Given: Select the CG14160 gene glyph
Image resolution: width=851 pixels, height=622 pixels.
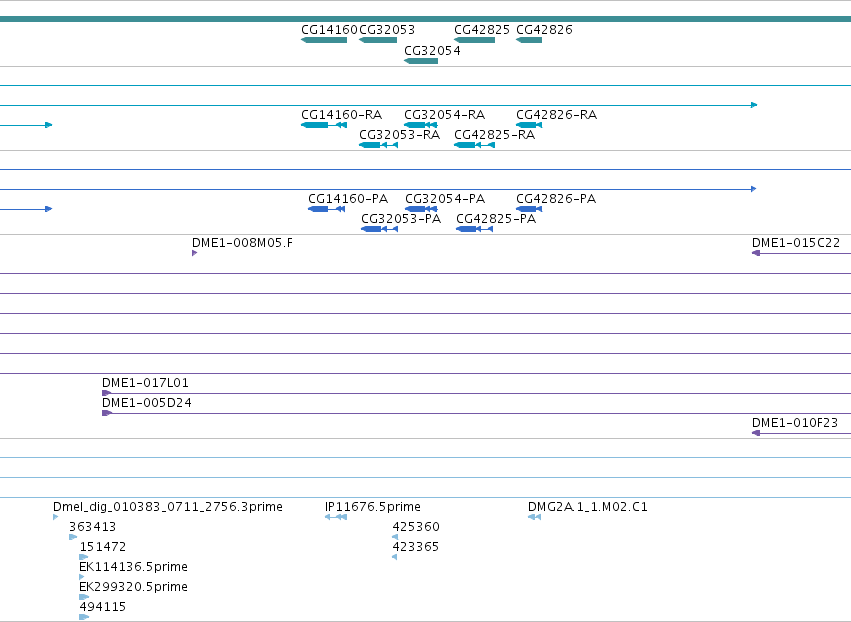Looking at the screenshot, I should coord(324,40).
